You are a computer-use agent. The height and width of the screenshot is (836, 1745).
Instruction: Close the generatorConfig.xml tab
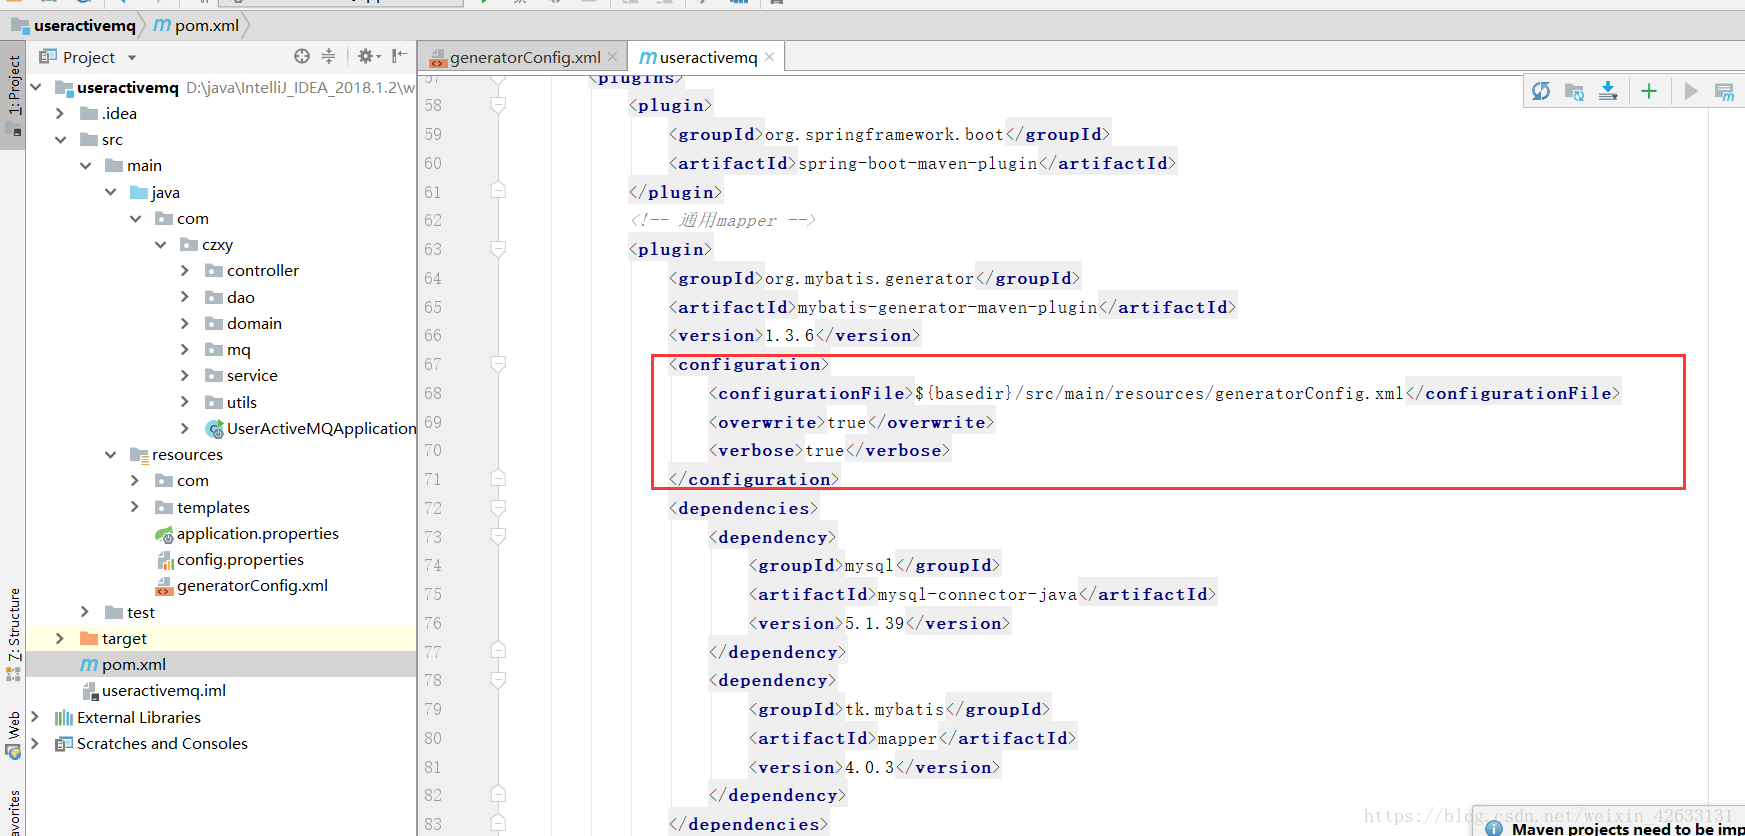(613, 57)
